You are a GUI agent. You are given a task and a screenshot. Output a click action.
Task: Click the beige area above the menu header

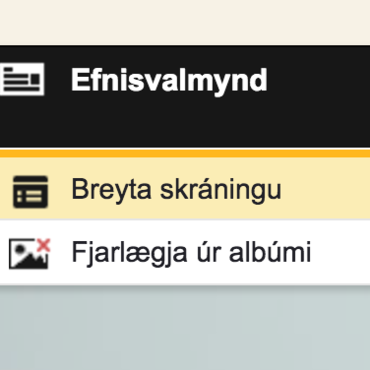tap(185, 22)
